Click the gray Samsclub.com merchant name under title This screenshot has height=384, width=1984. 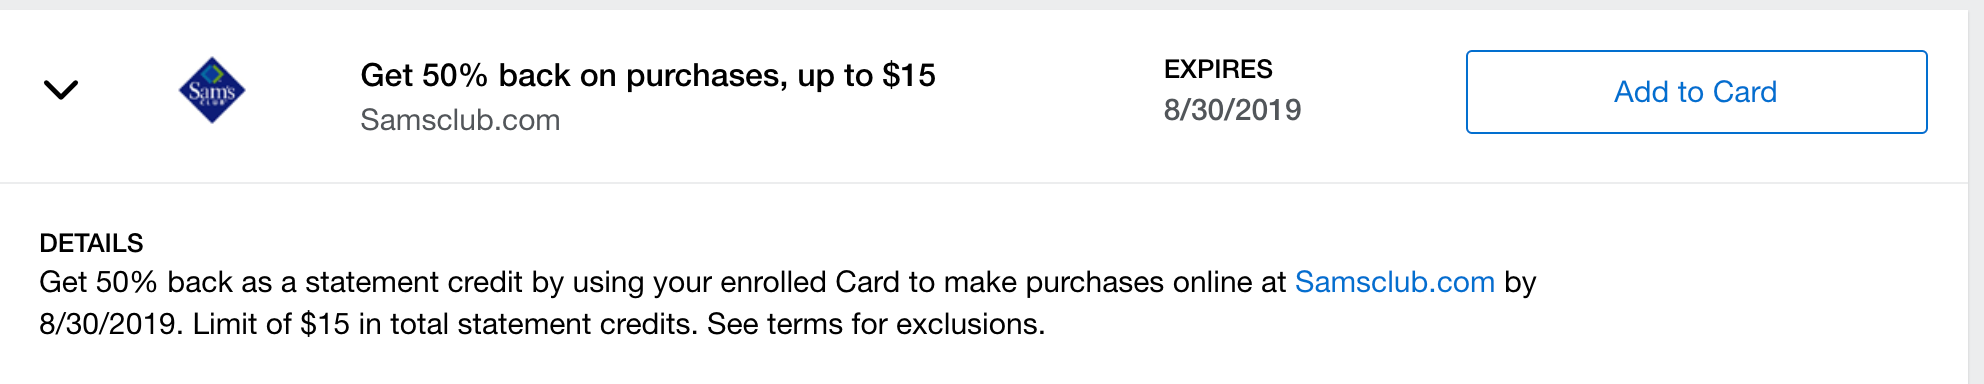pyautogui.click(x=460, y=120)
